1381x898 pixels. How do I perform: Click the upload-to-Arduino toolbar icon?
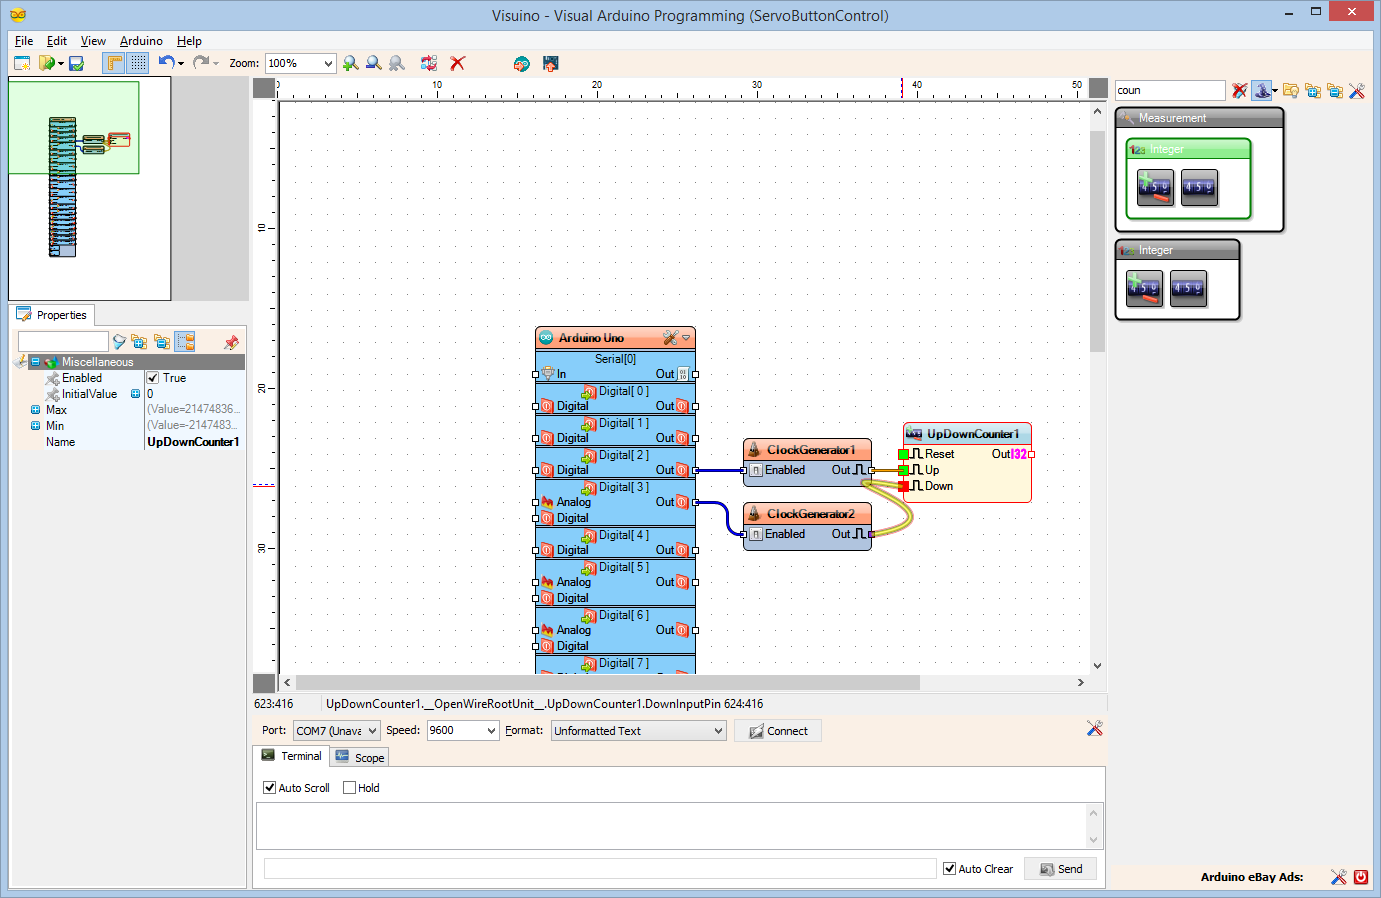pyautogui.click(x=551, y=63)
